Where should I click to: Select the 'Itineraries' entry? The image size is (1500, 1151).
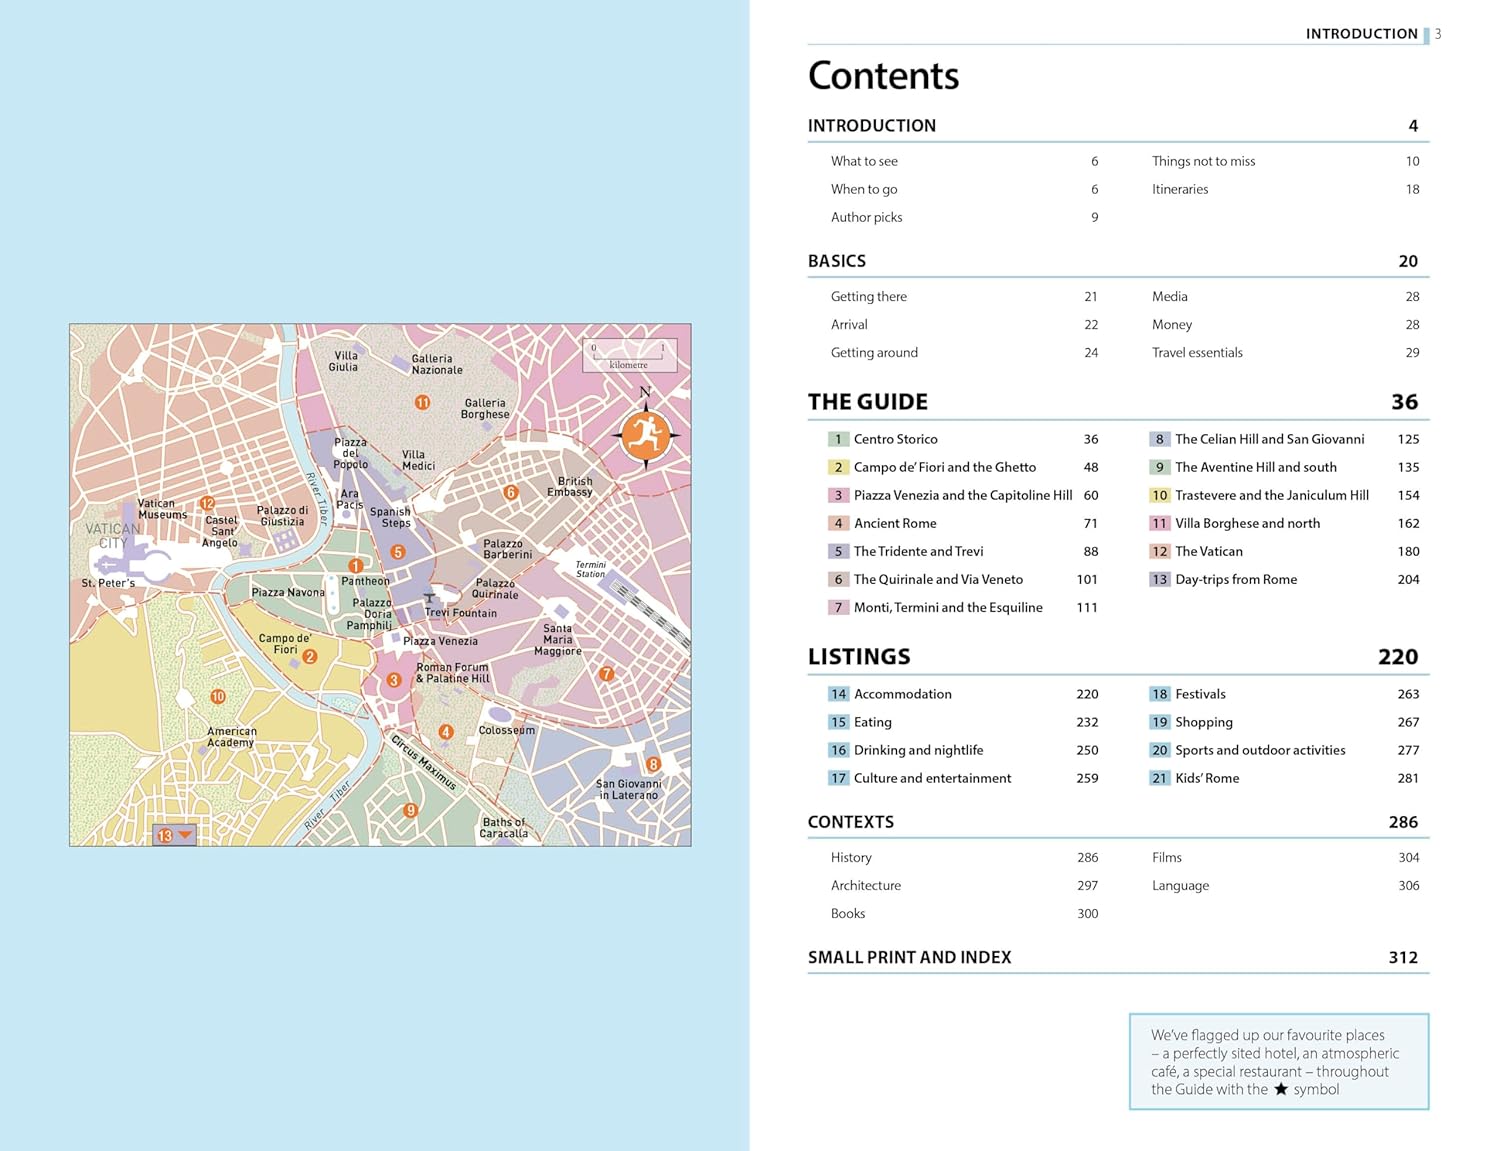(1180, 189)
